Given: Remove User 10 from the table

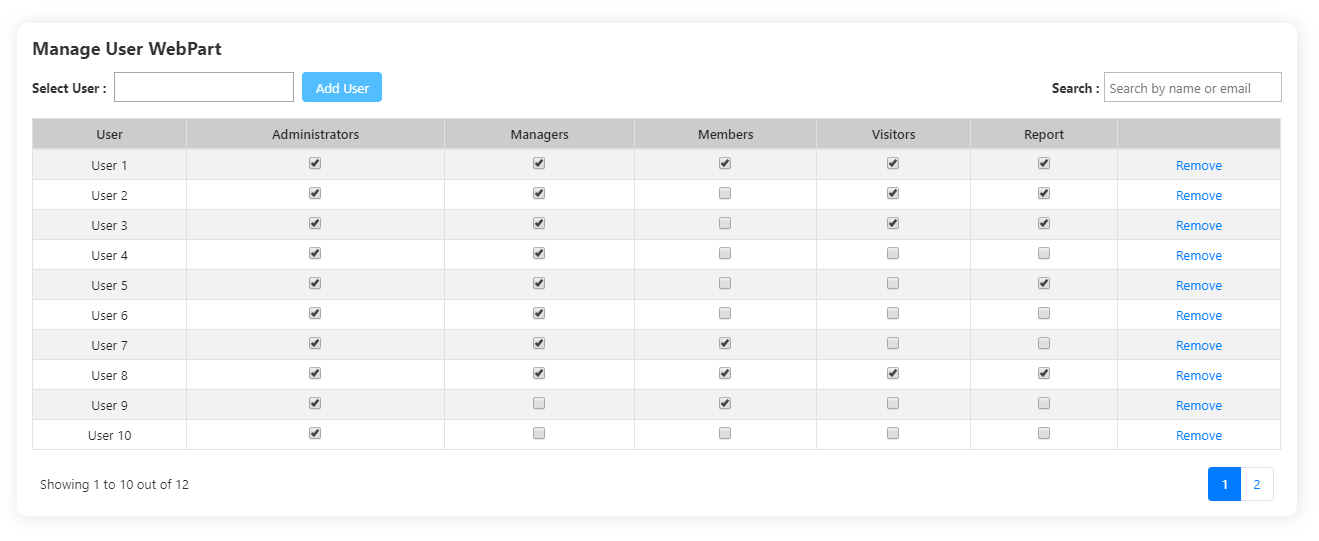Looking at the screenshot, I should tap(1199, 435).
